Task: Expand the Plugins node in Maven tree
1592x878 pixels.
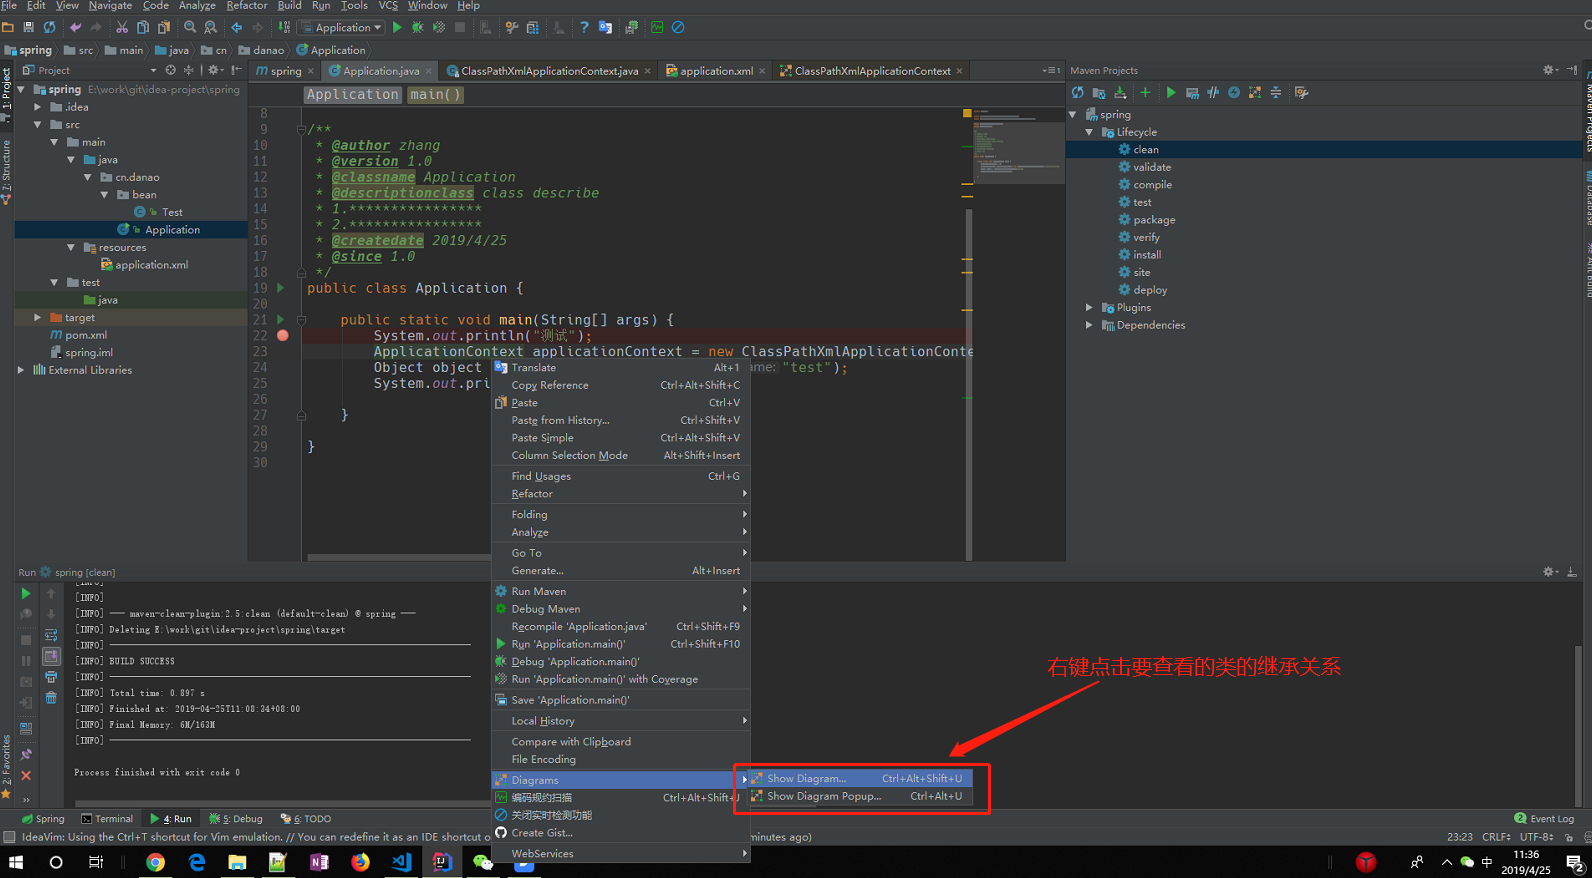Action: point(1089,308)
